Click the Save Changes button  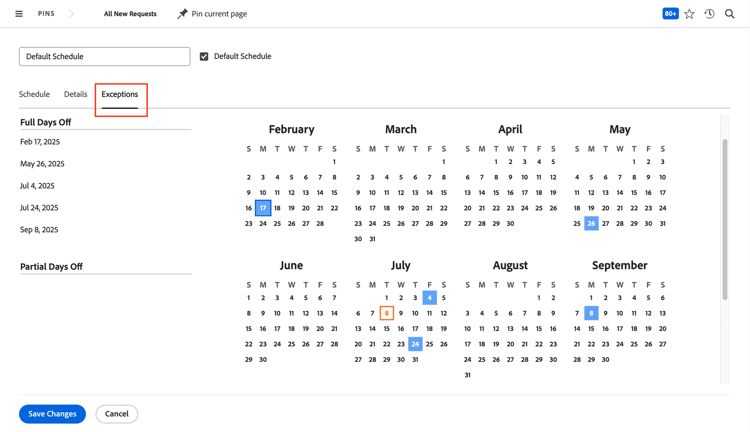point(53,414)
